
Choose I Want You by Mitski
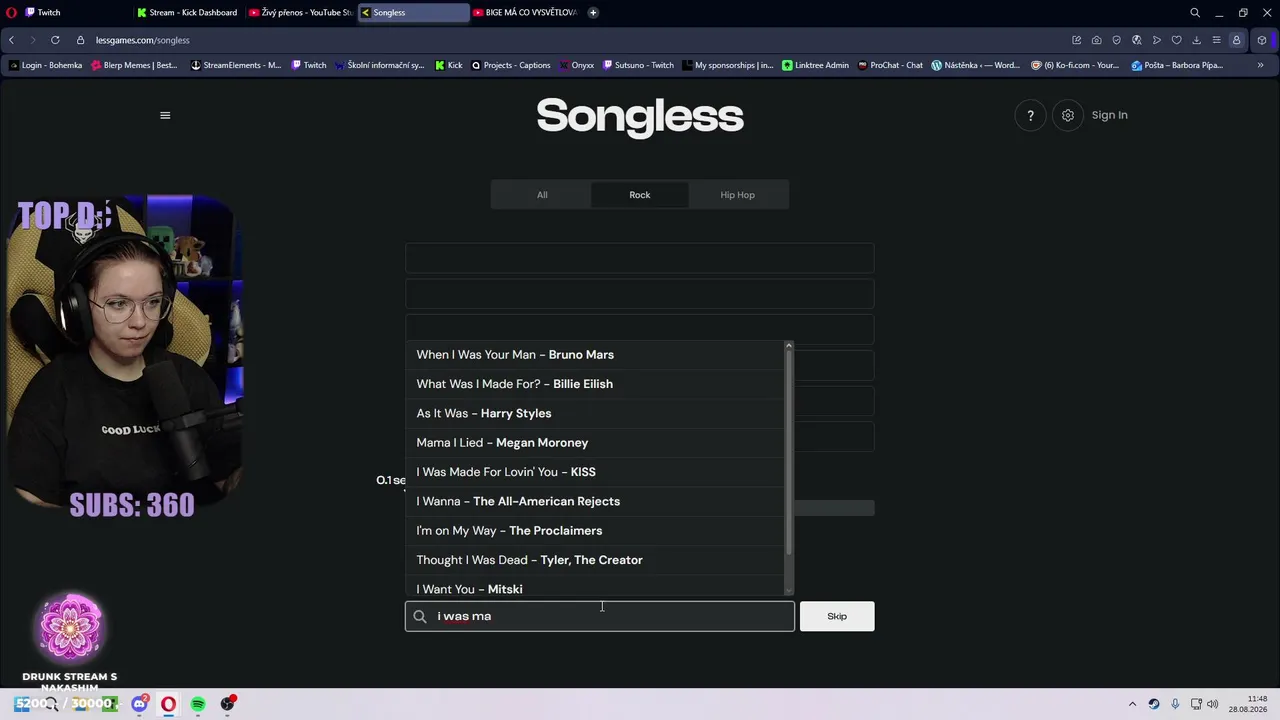point(595,588)
